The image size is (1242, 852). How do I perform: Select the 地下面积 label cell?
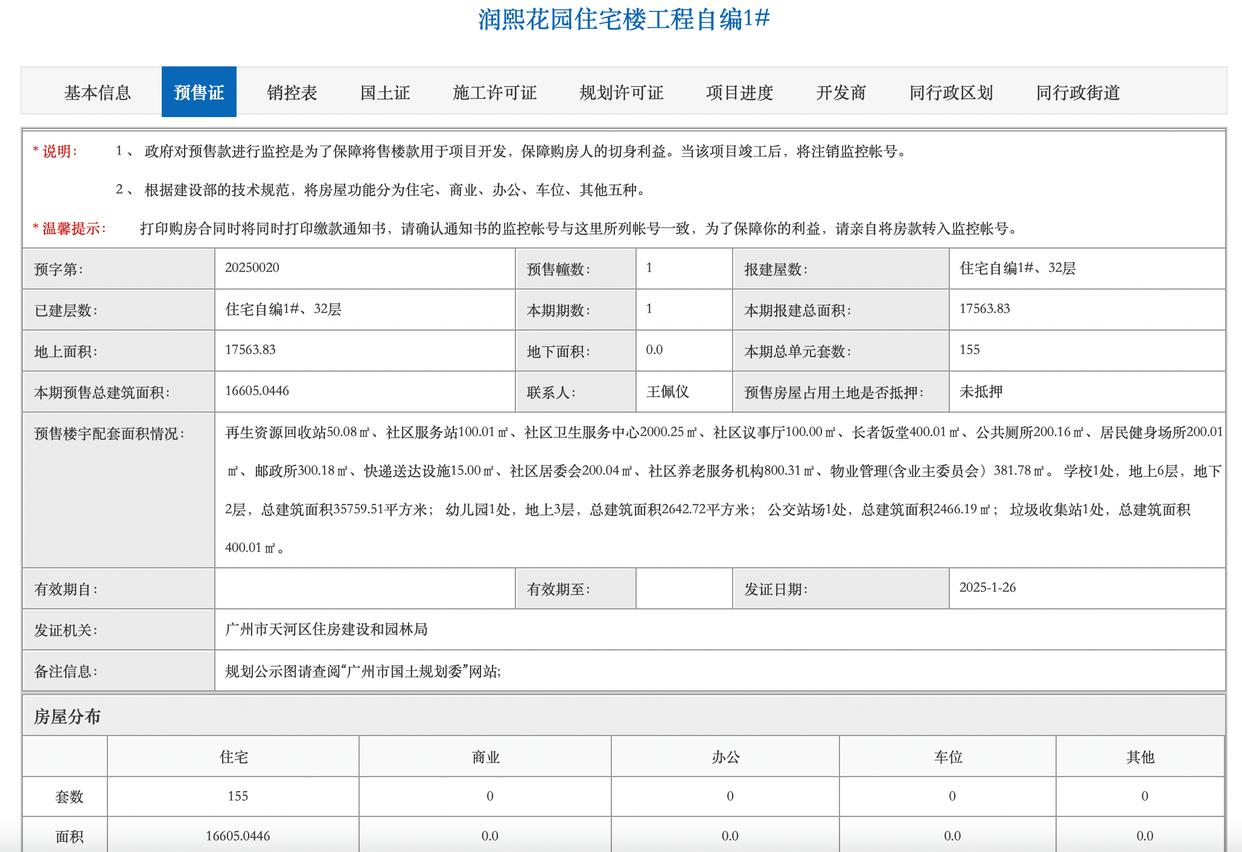pos(576,351)
